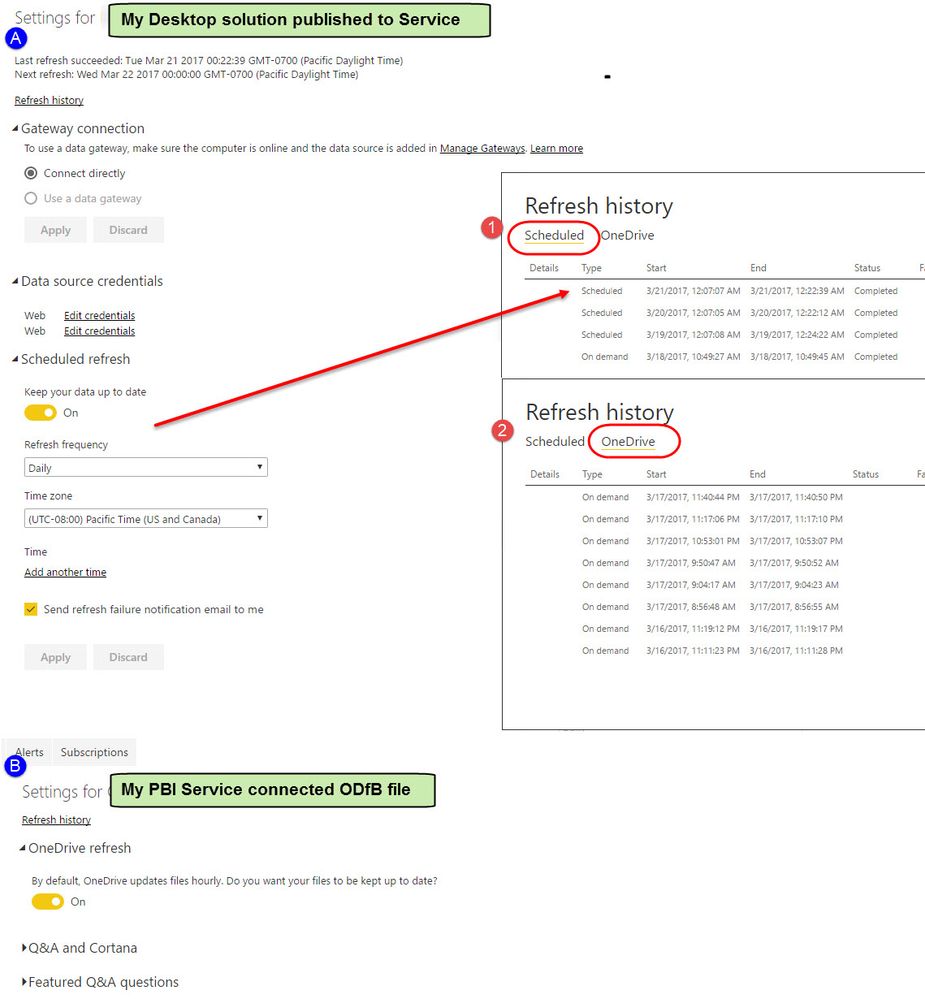Toggle Keep your data up to date switch
The width and height of the screenshot is (925, 999).
tap(41, 412)
